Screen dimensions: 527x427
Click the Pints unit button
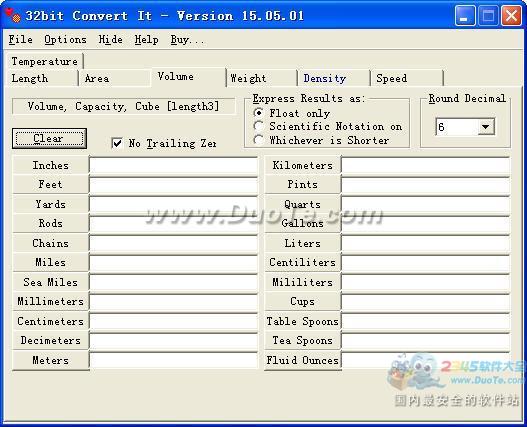click(x=302, y=184)
